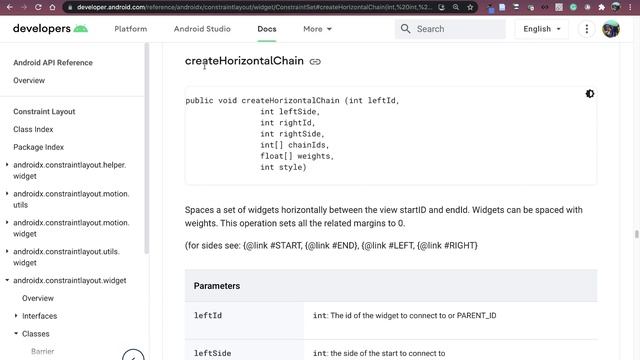Image resolution: width=640 pixels, height=360 pixels.
Task: Open the English language dropdown
Action: click(541, 29)
